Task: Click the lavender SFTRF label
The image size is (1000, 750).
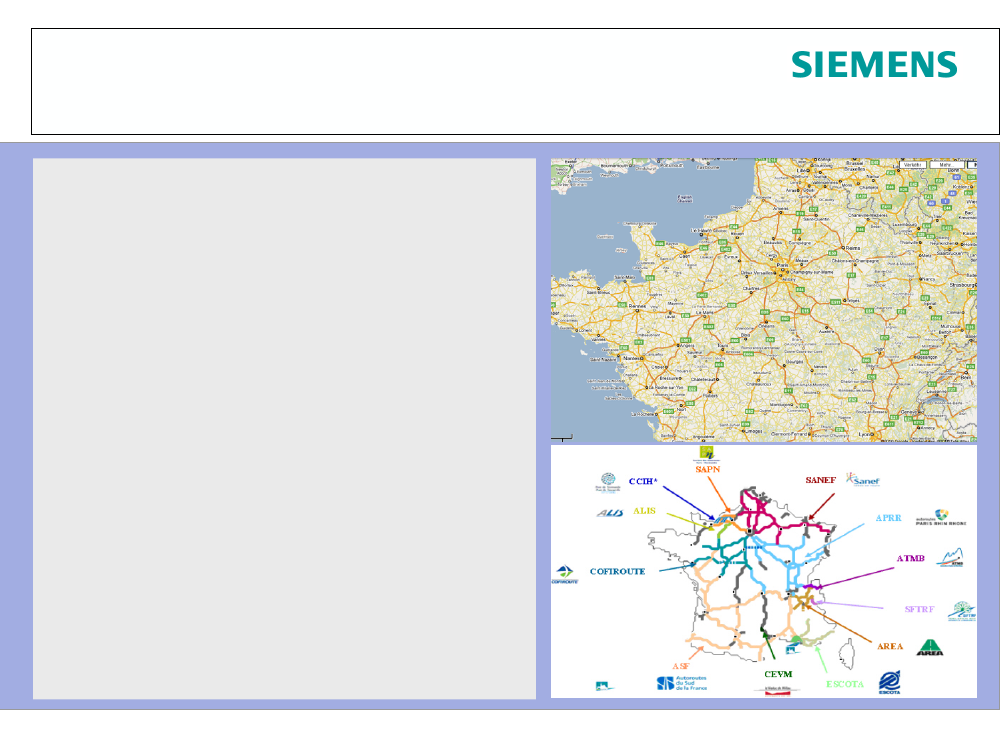Action: [x=919, y=609]
